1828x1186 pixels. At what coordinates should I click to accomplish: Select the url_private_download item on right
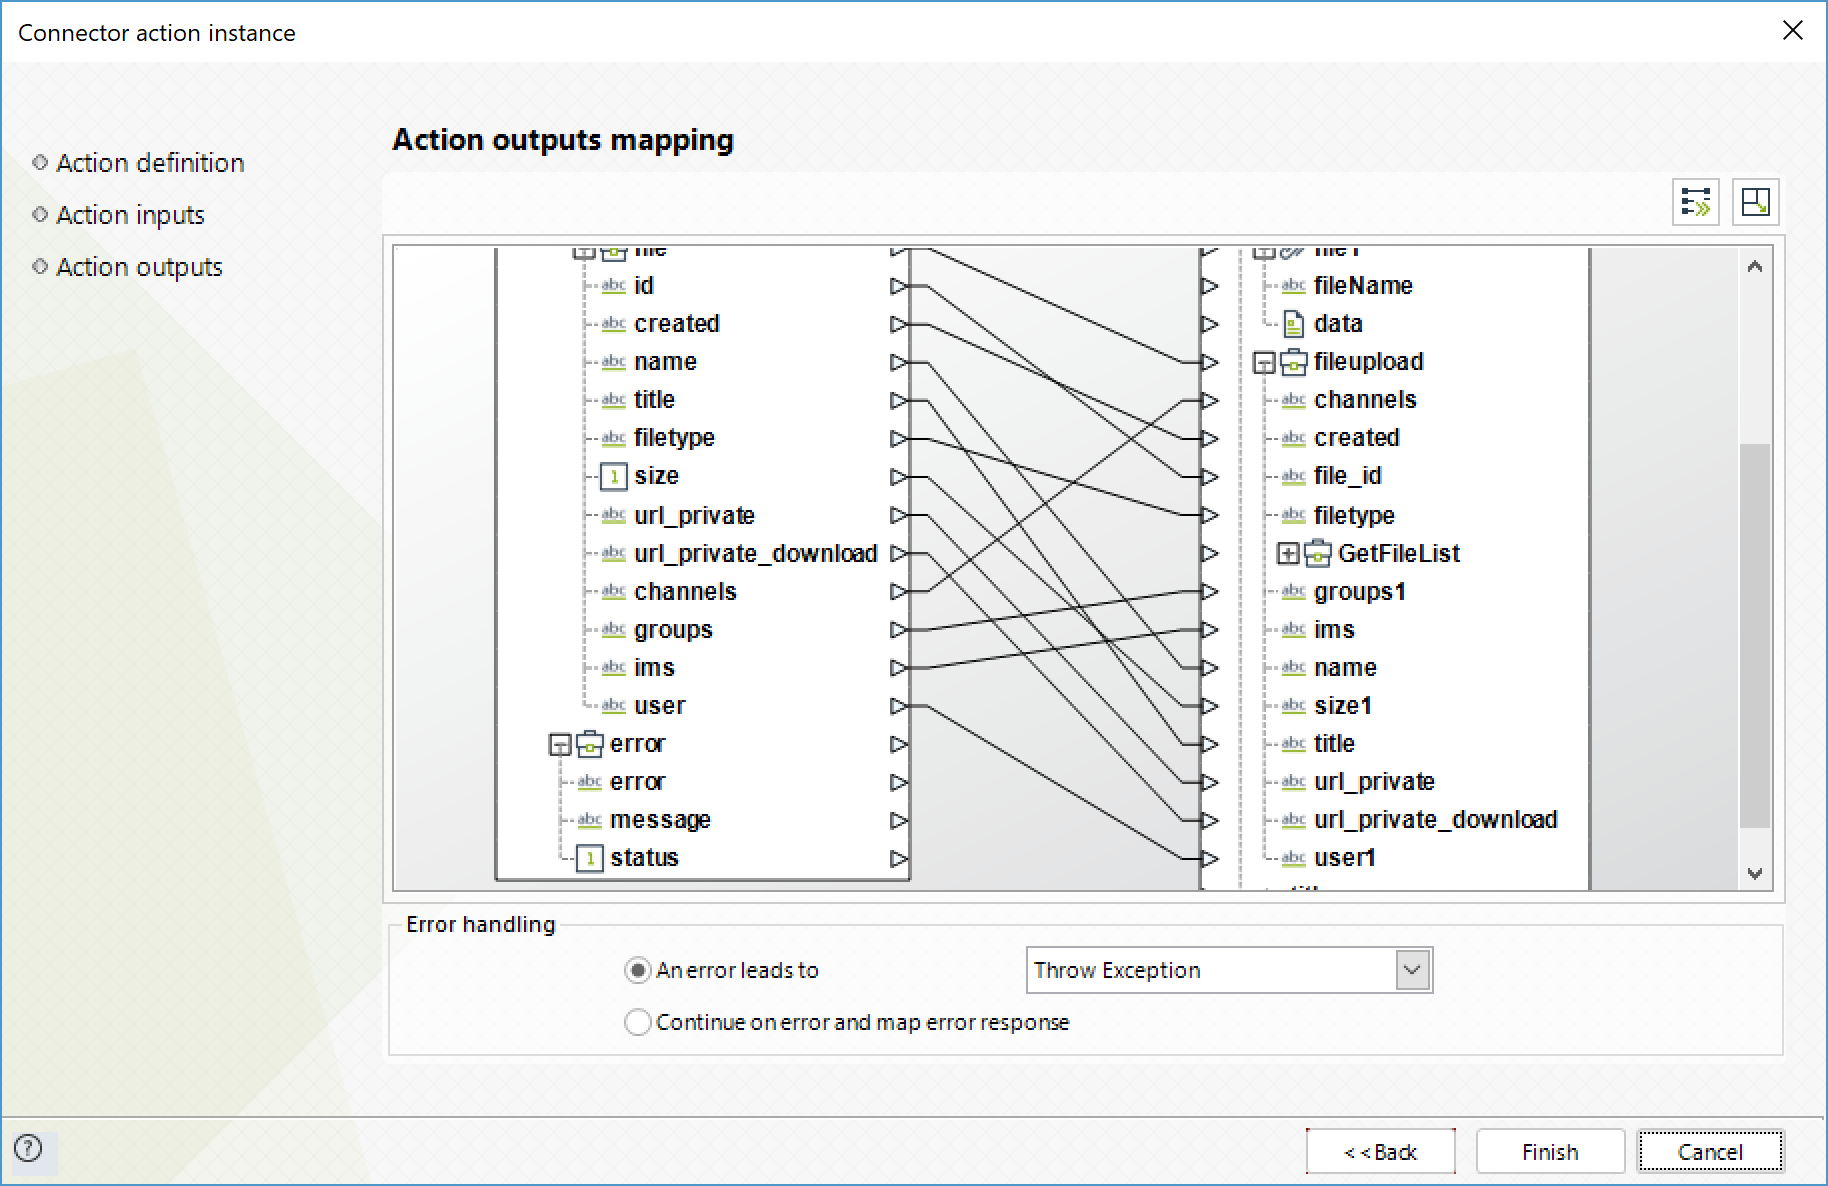(1435, 820)
